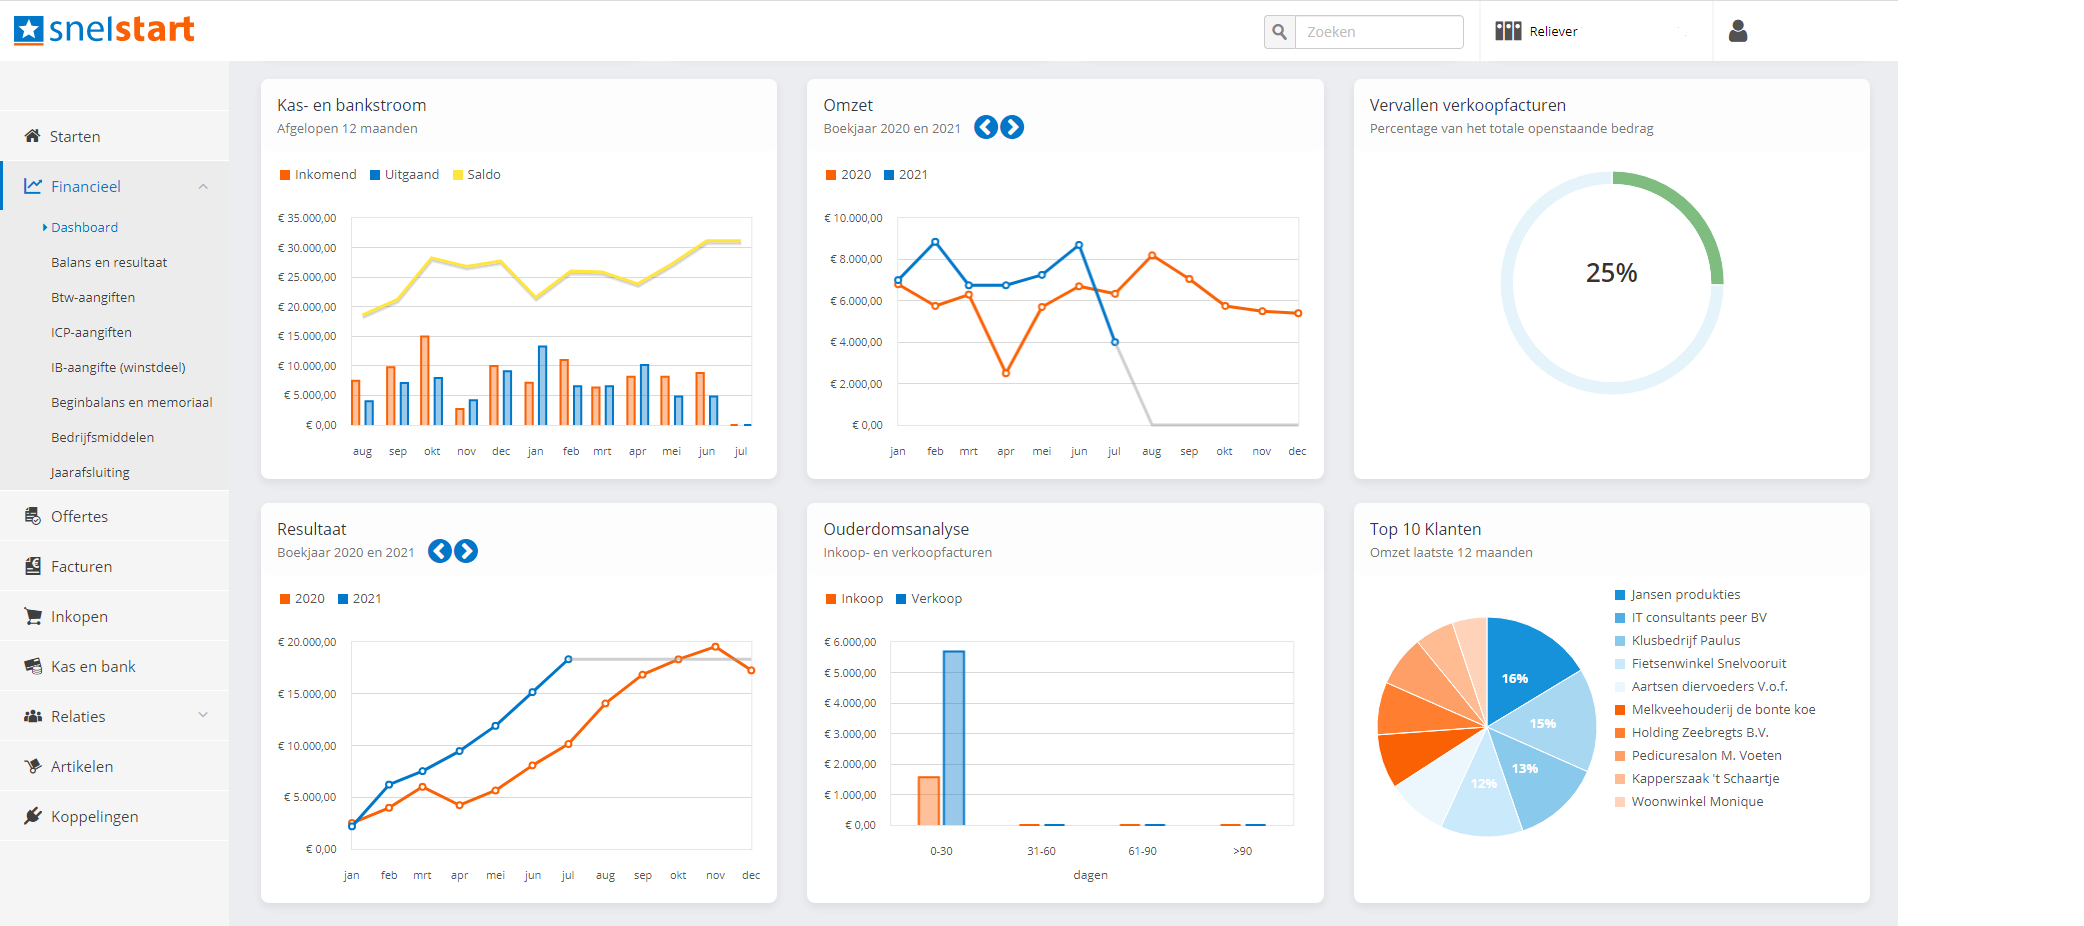Open the user profile icon

(1738, 32)
